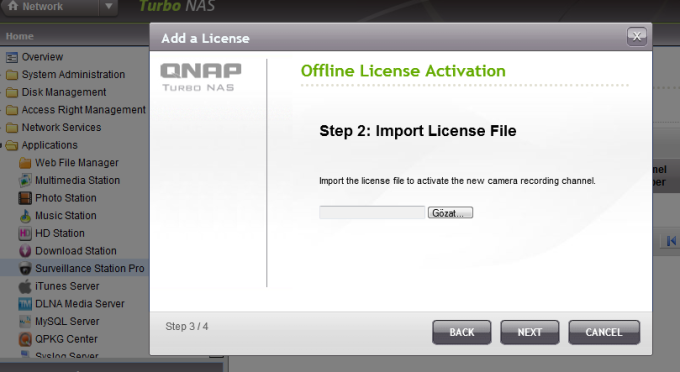
Task: Collapse the Applications tree arrow
Action: (2, 145)
